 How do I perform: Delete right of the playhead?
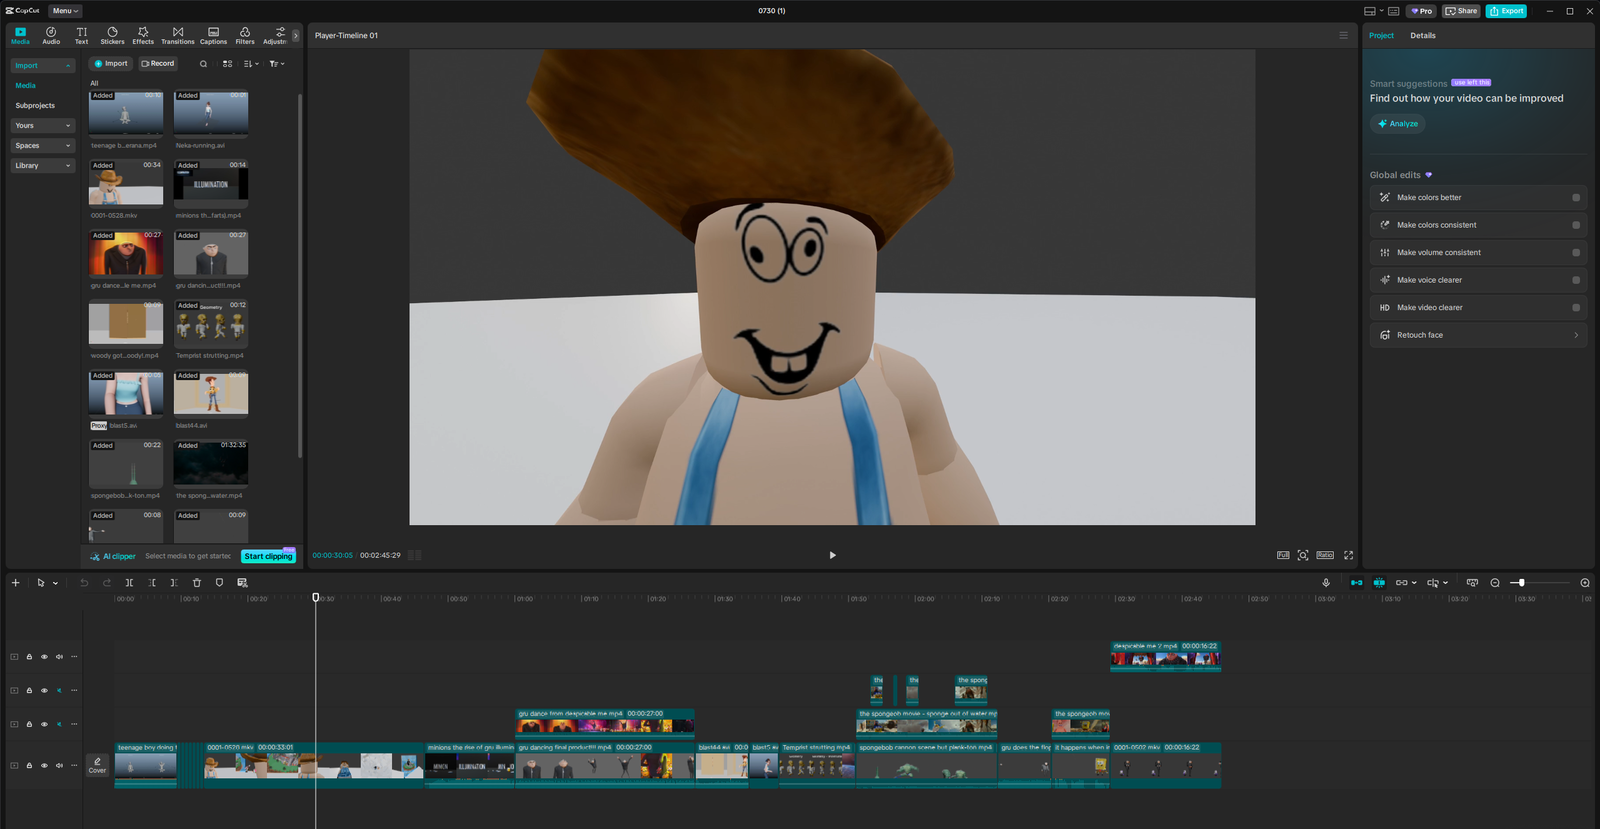tap(174, 583)
